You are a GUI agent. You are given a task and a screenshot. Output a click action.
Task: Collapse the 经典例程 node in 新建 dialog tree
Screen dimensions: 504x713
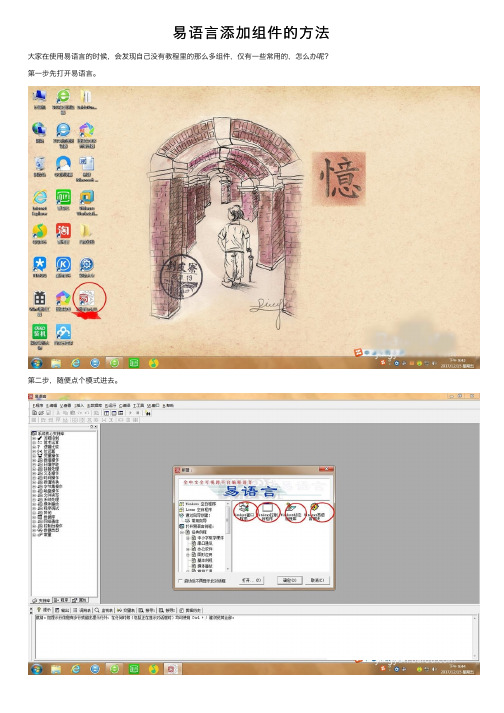(181, 532)
